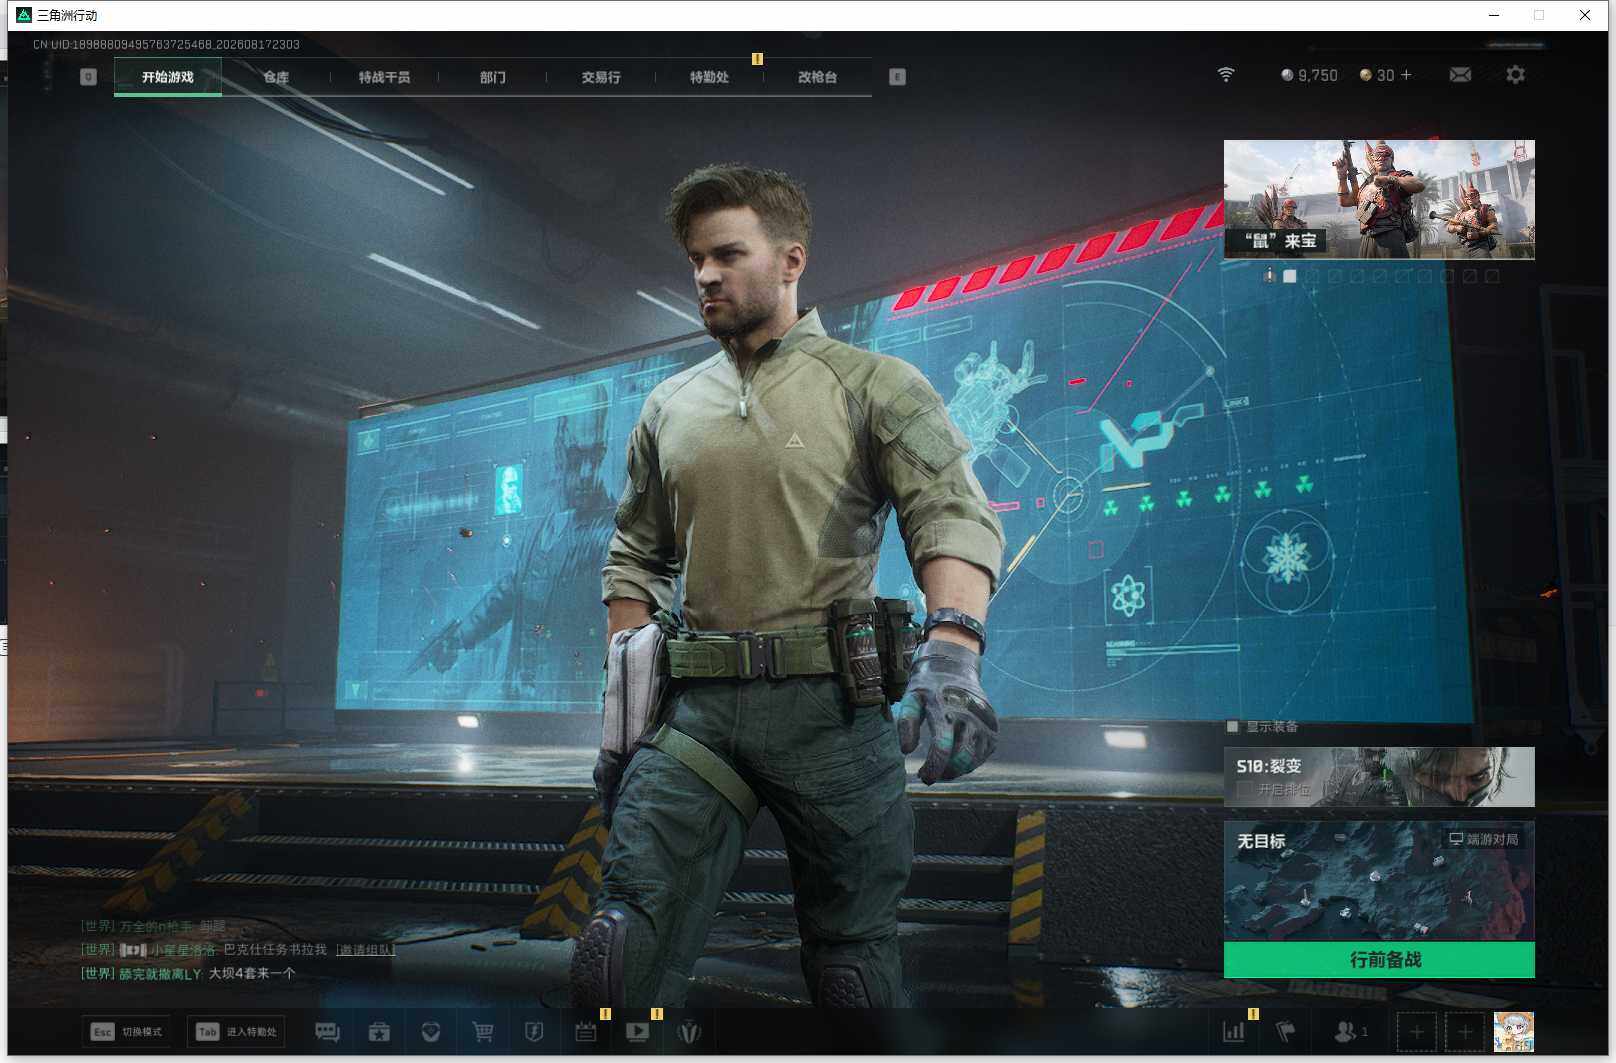Open the bar chart statistics icon

[x=1234, y=1031]
